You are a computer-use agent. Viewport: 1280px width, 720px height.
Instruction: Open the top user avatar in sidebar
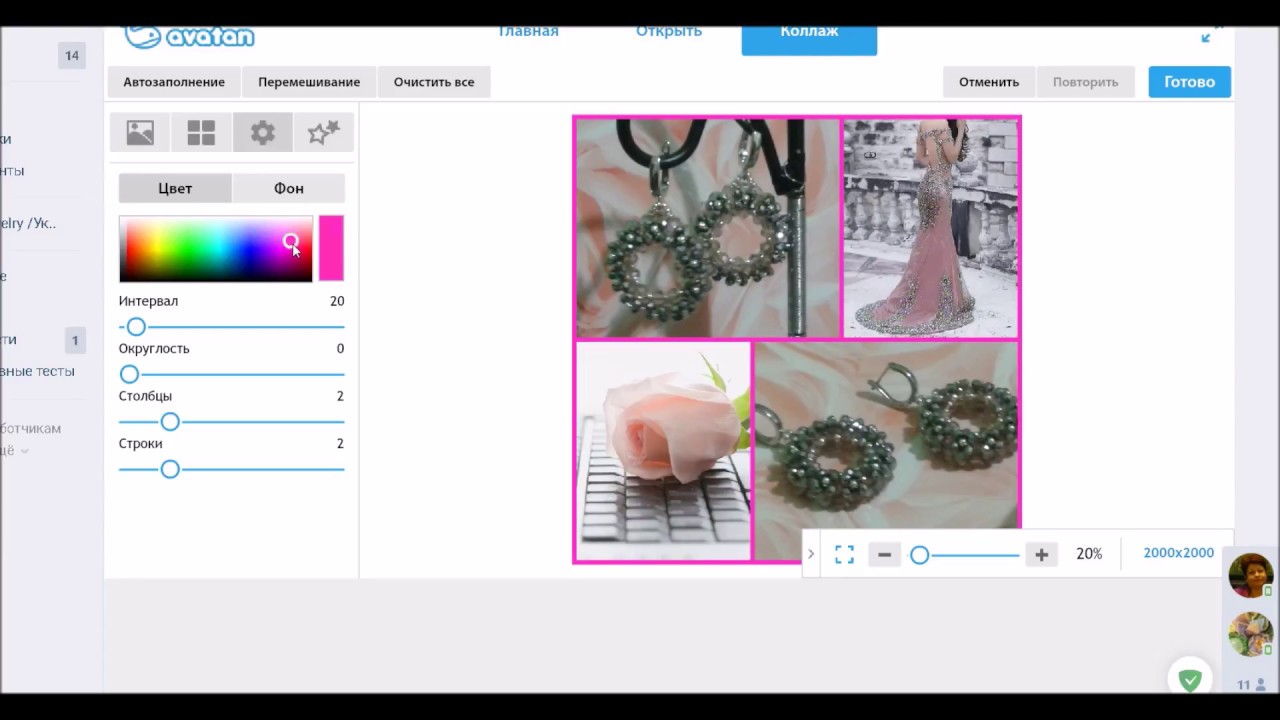(1250, 576)
